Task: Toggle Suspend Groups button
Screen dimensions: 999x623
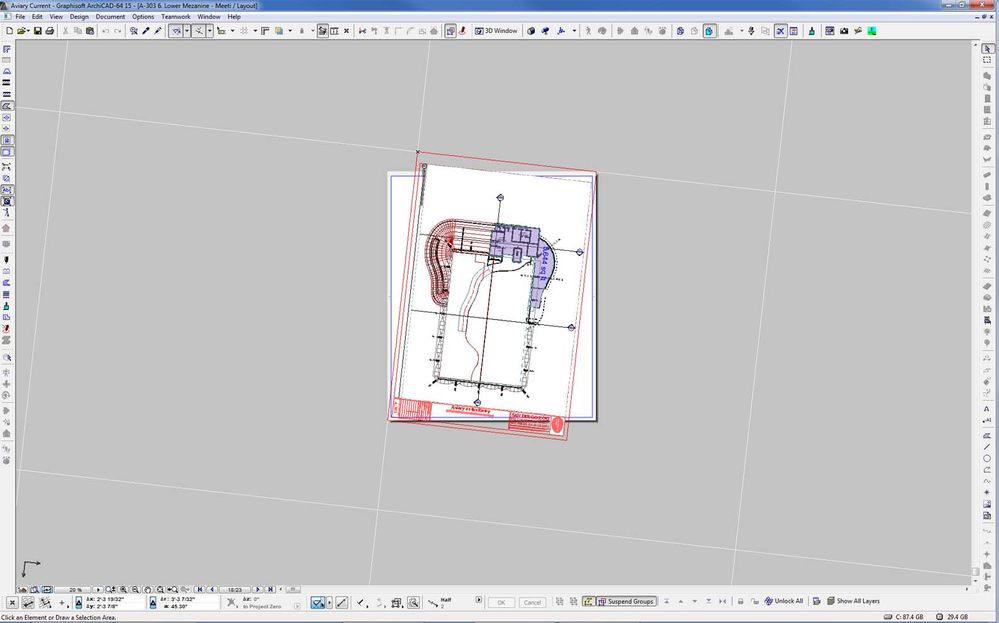Action: click(626, 601)
